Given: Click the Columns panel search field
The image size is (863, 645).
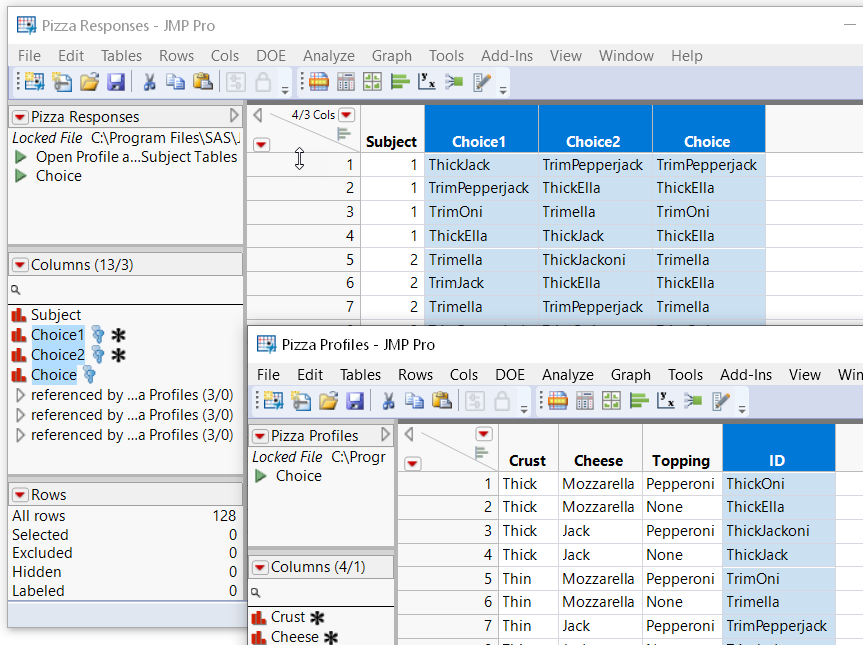Looking at the screenshot, I should point(120,287).
